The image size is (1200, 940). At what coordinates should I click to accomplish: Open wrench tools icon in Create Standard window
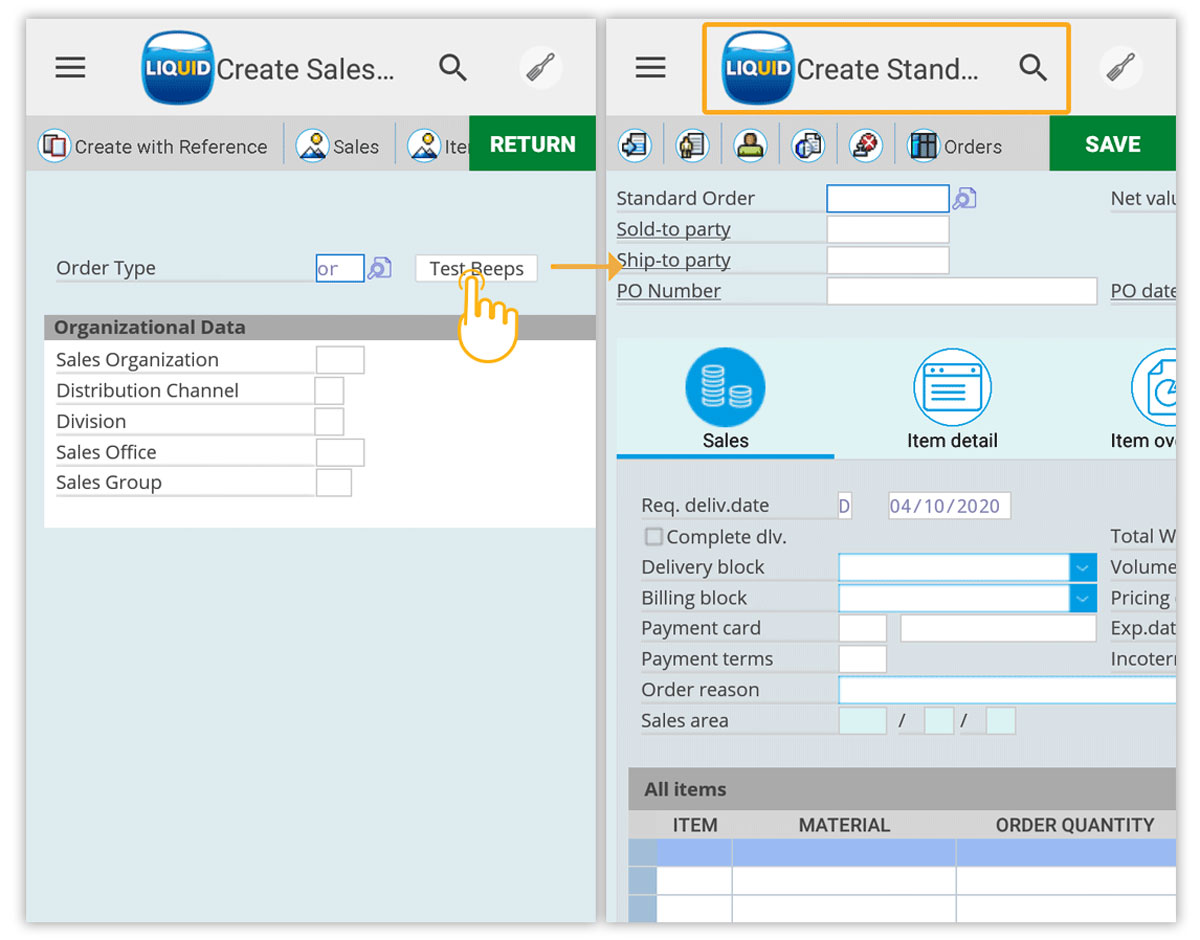click(1122, 68)
